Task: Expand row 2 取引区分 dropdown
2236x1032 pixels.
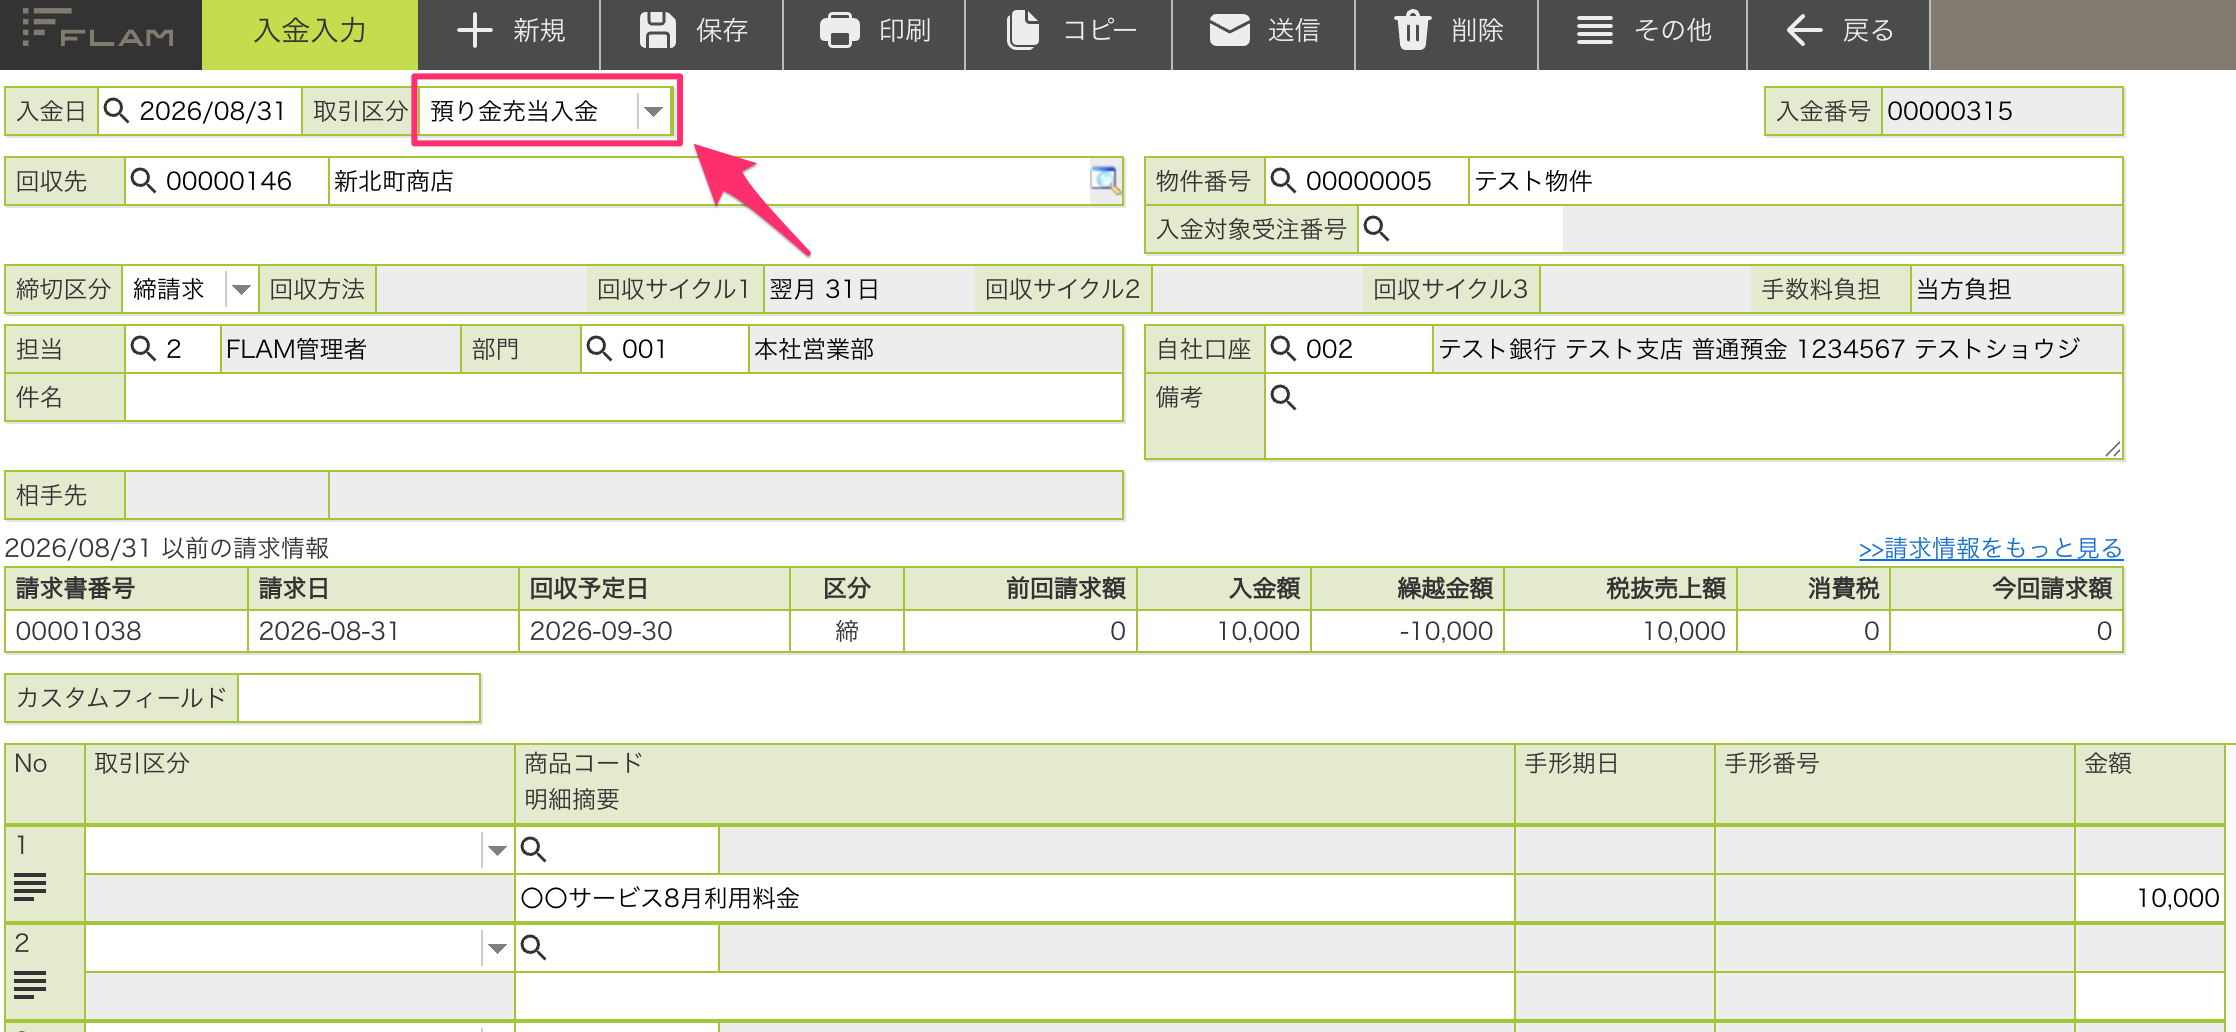Action: coord(497,948)
